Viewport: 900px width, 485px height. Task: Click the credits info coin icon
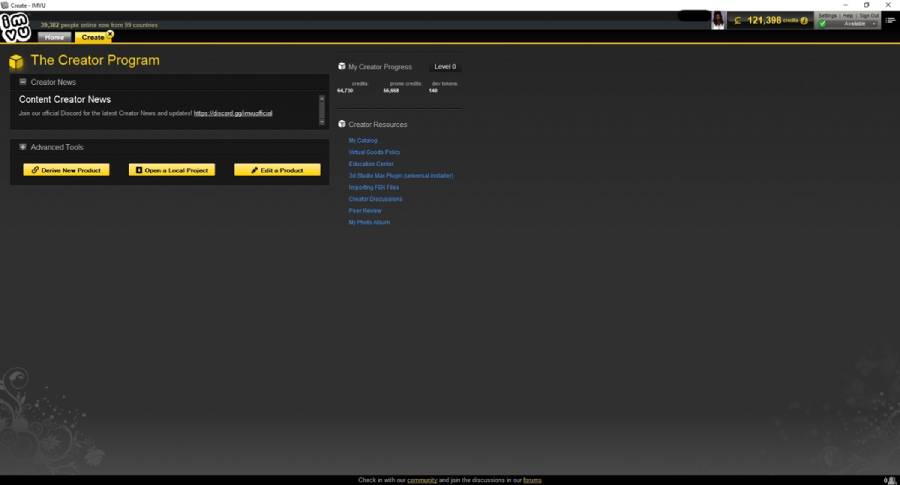pyautogui.click(x=804, y=21)
